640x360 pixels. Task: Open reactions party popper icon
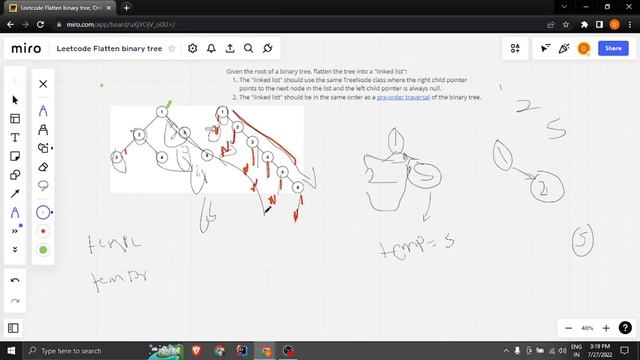pyautogui.click(x=564, y=48)
